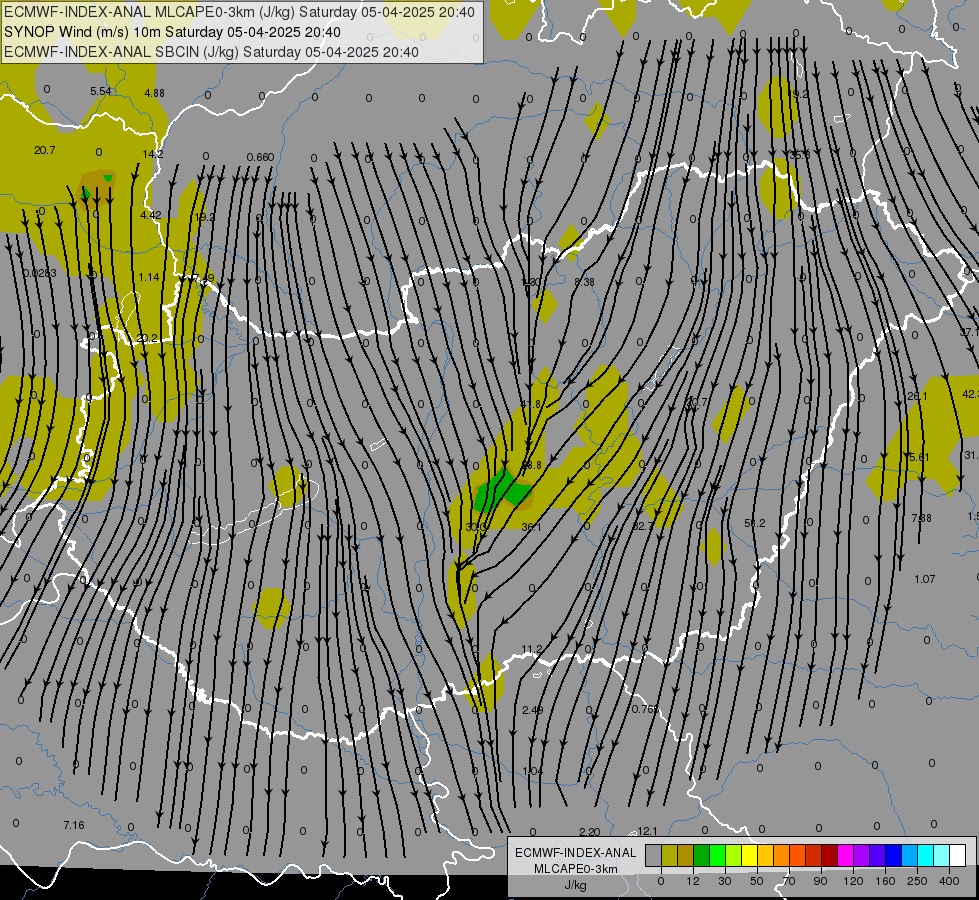979x900 pixels.
Task: Click the map value 4.88
Action: coord(154,93)
